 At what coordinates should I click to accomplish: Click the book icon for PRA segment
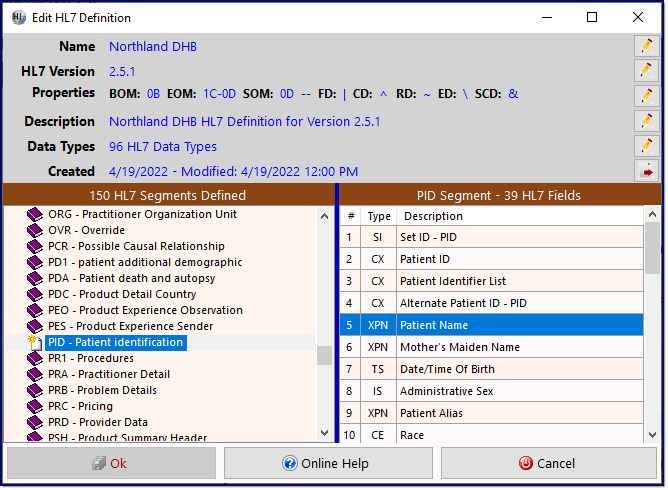(35, 375)
